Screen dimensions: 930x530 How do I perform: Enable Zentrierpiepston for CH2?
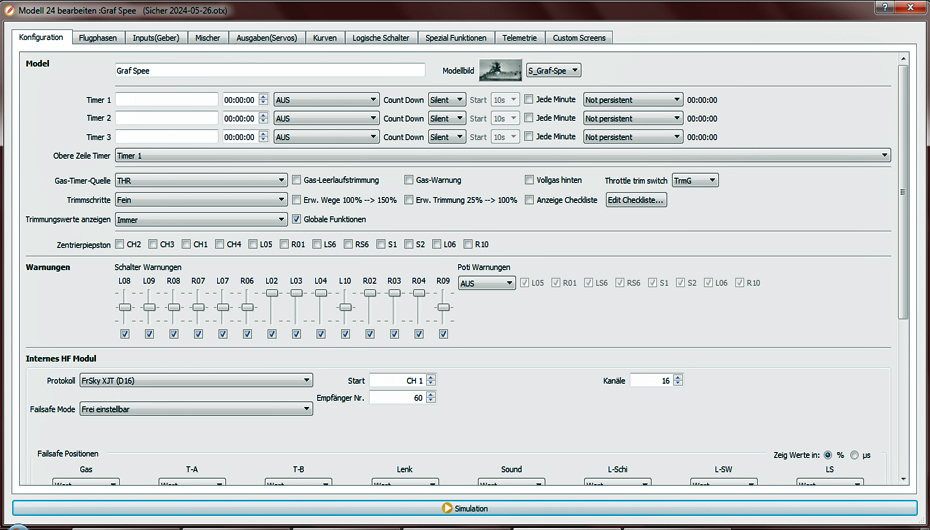pyautogui.click(x=120, y=244)
